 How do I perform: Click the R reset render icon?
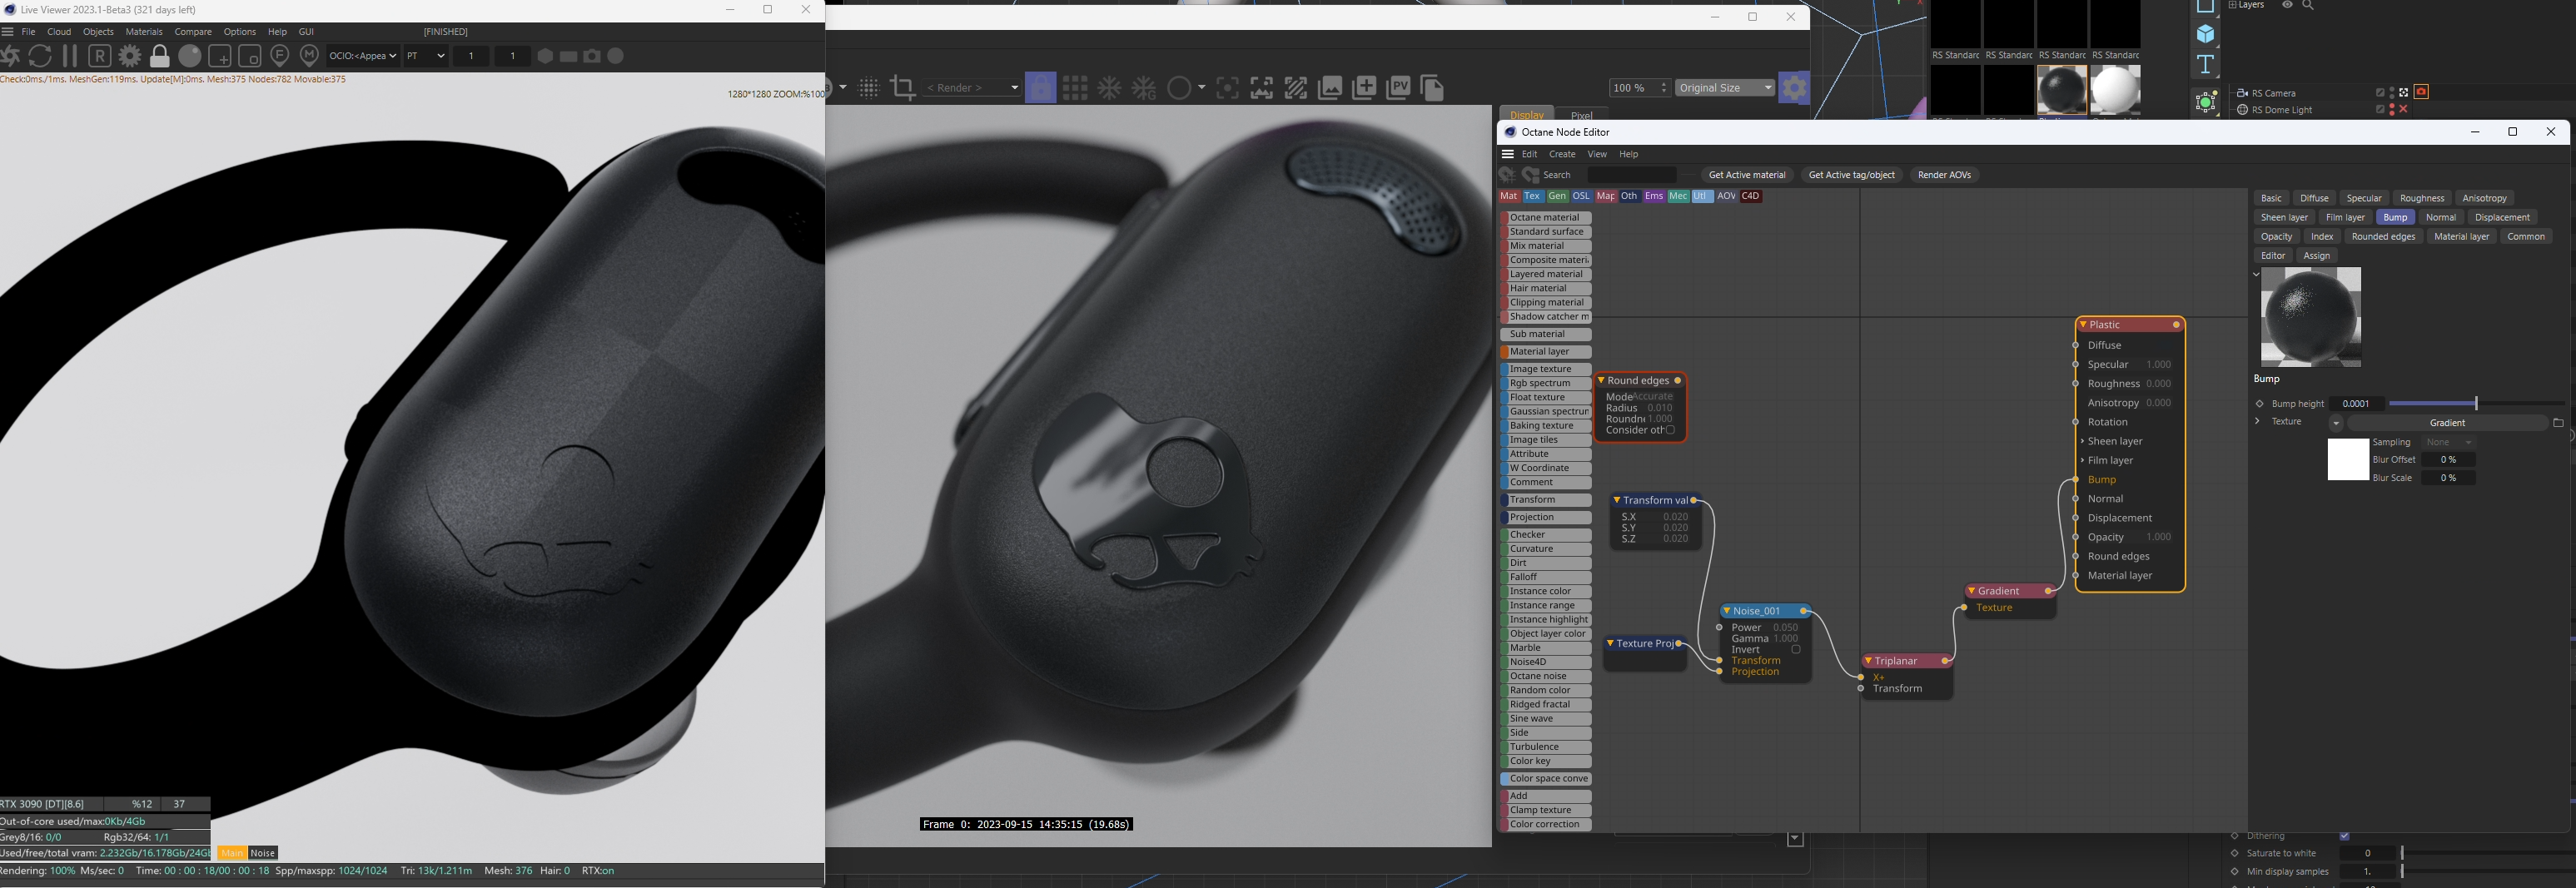pos(100,56)
